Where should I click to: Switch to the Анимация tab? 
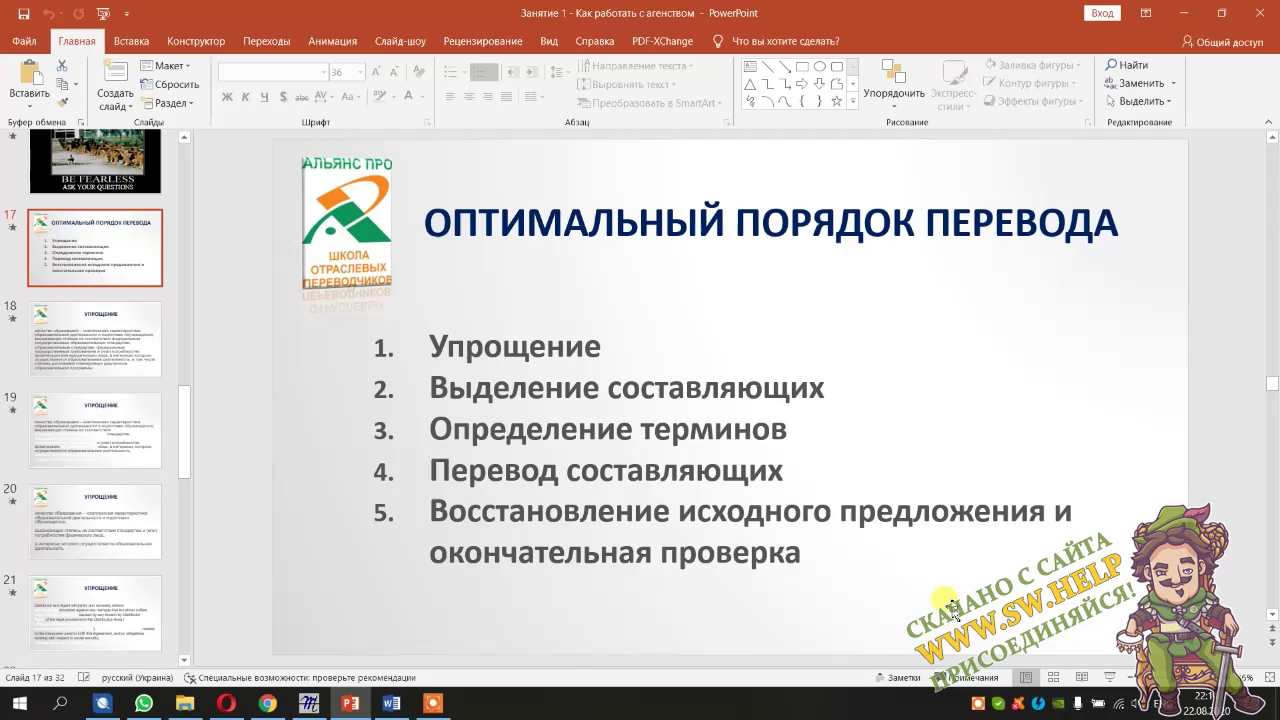(x=332, y=41)
